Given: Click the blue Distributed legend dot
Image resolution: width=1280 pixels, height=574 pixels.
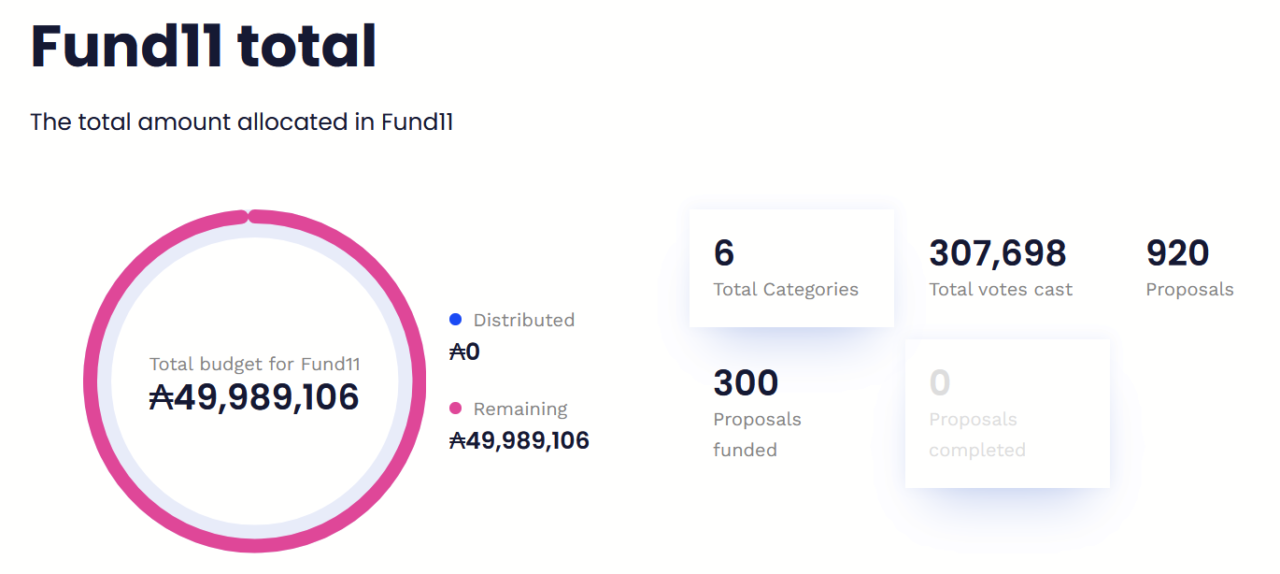Looking at the screenshot, I should (x=456, y=320).
